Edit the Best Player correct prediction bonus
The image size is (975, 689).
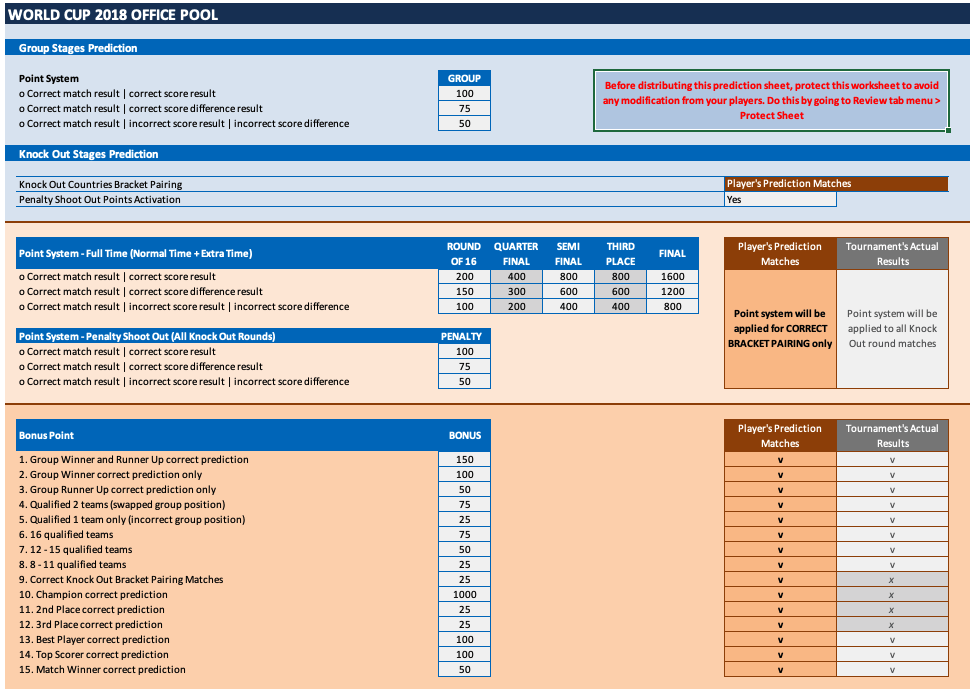tap(463, 639)
